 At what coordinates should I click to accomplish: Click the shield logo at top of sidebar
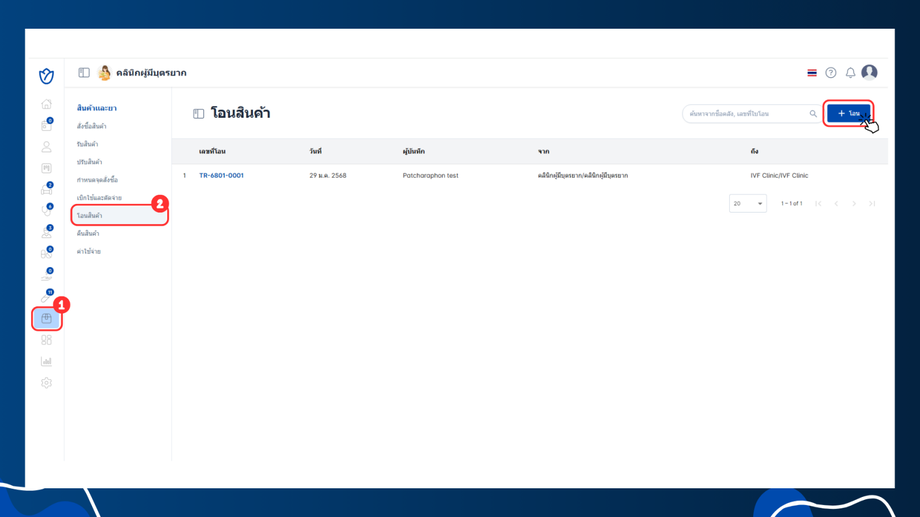pos(46,76)
